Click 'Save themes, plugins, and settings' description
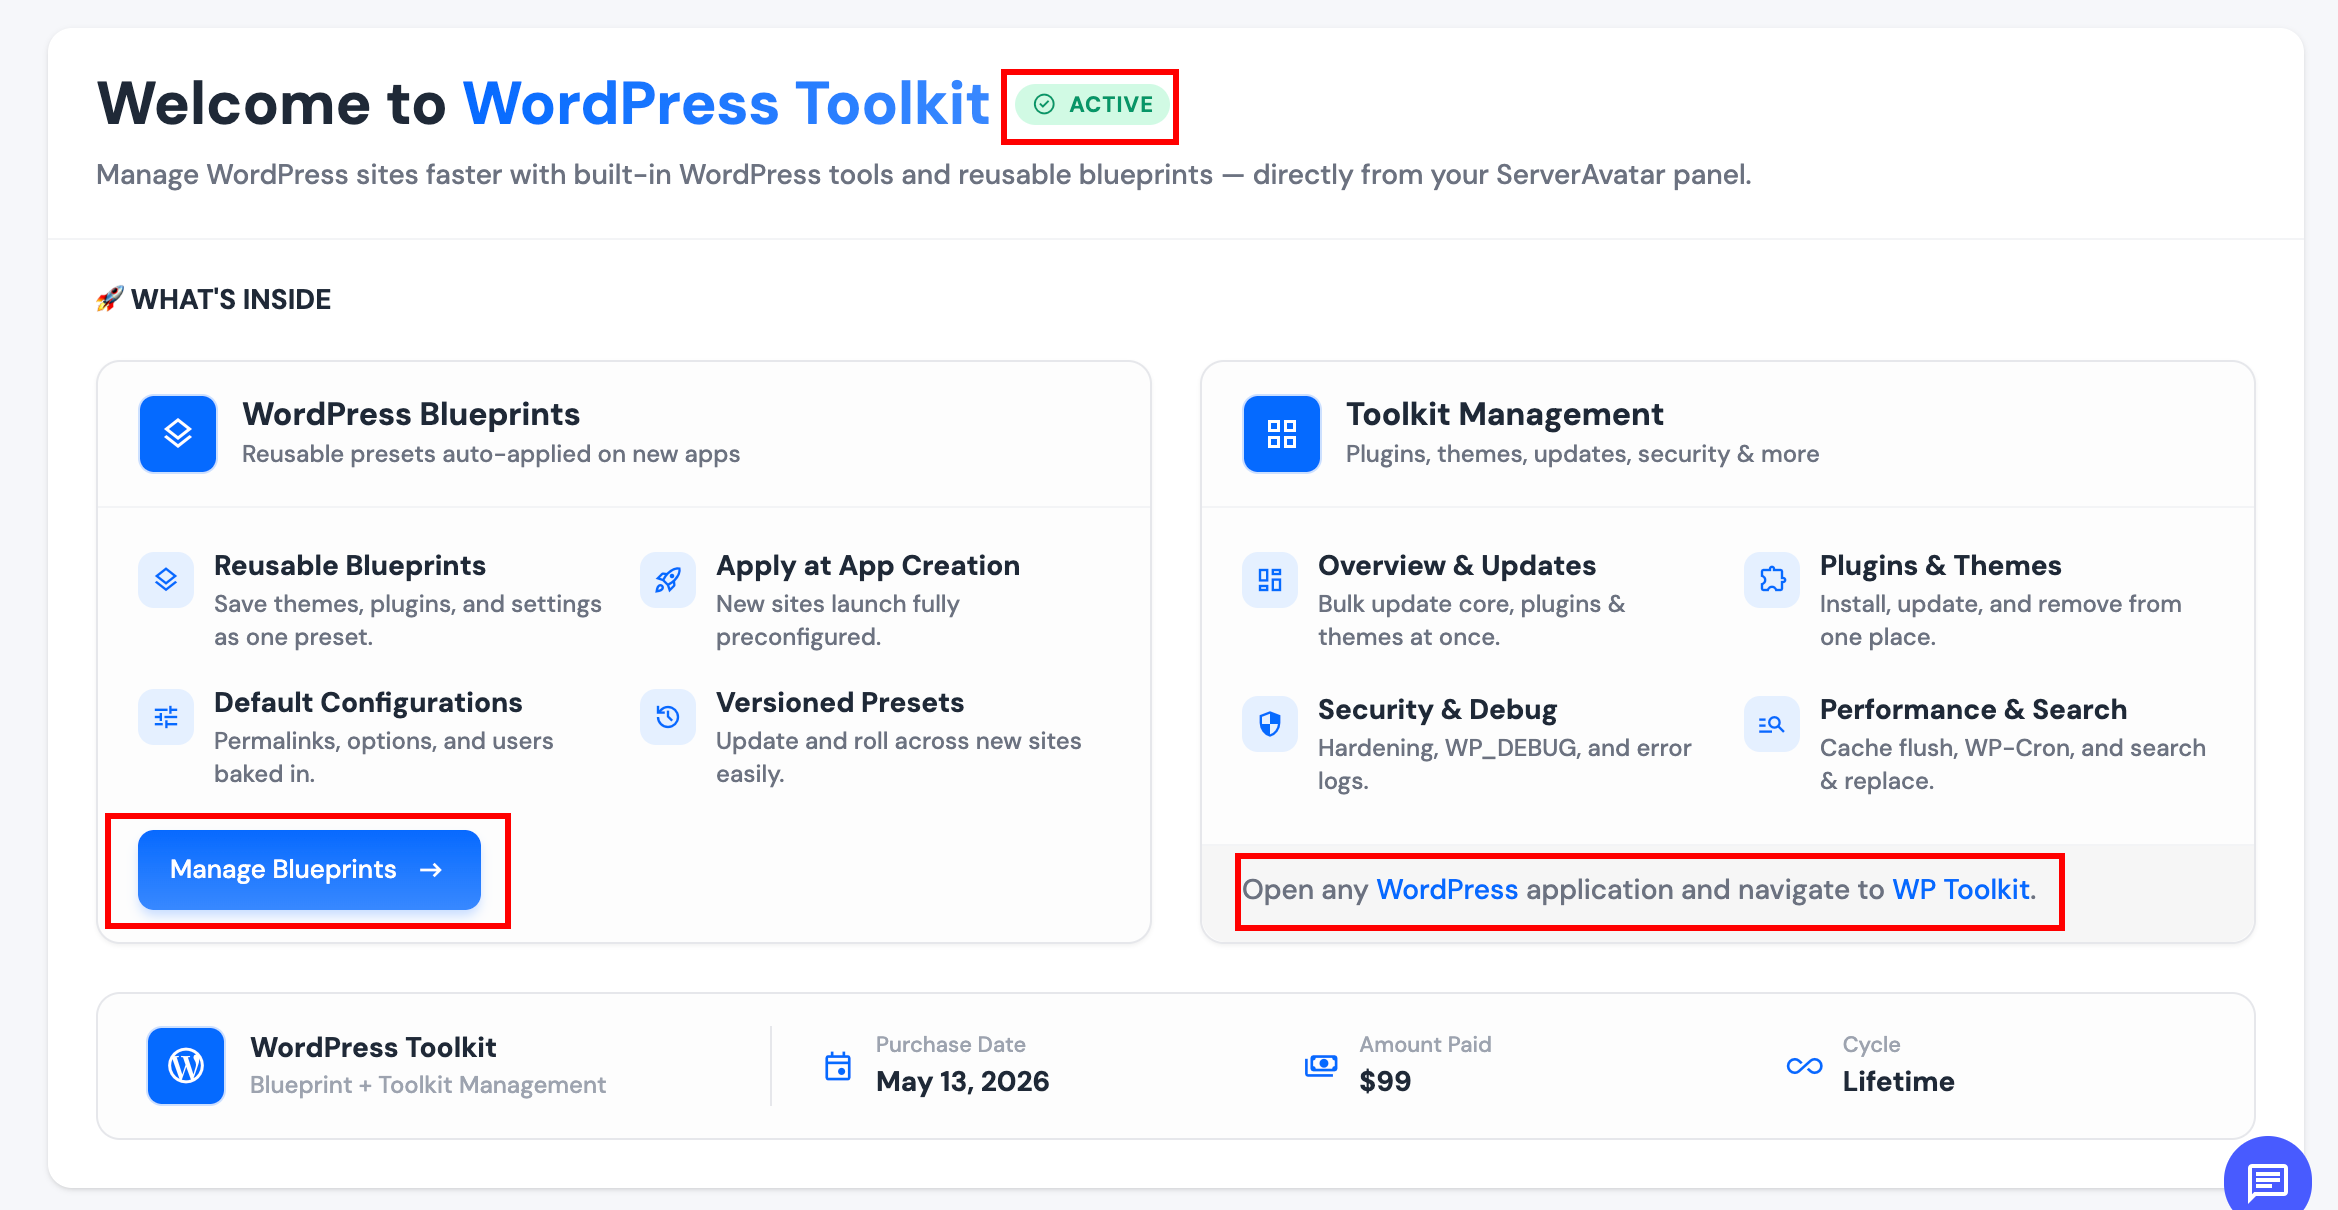Image resolution: width=2338 pixels, height=1210 pixels. pos(407,620)
